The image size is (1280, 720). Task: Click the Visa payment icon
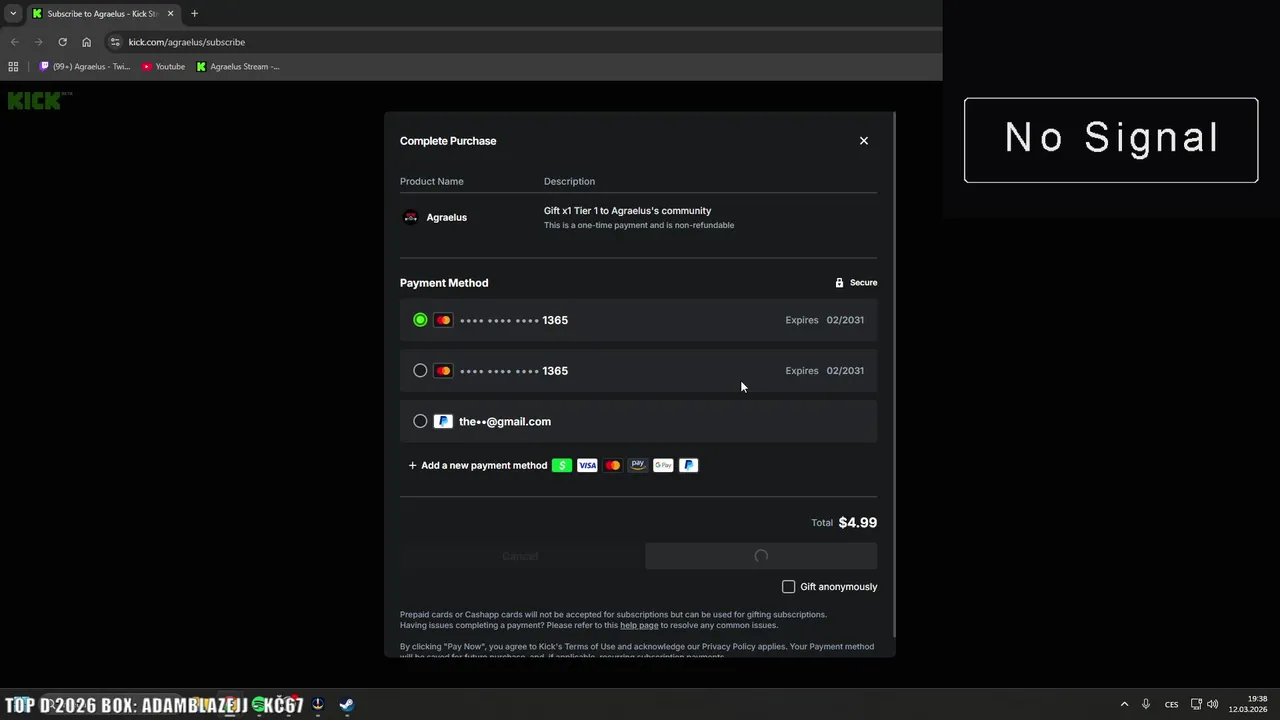pos(587,465)
